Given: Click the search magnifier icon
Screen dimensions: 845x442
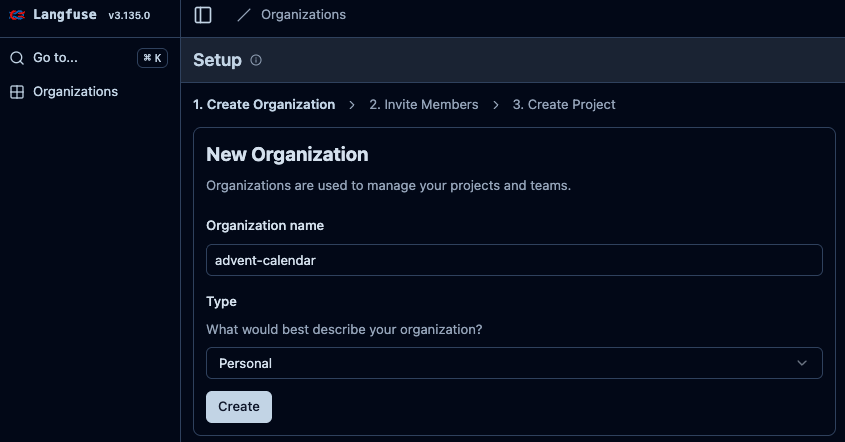Looking at the screenshot, I should coord(17,58).
